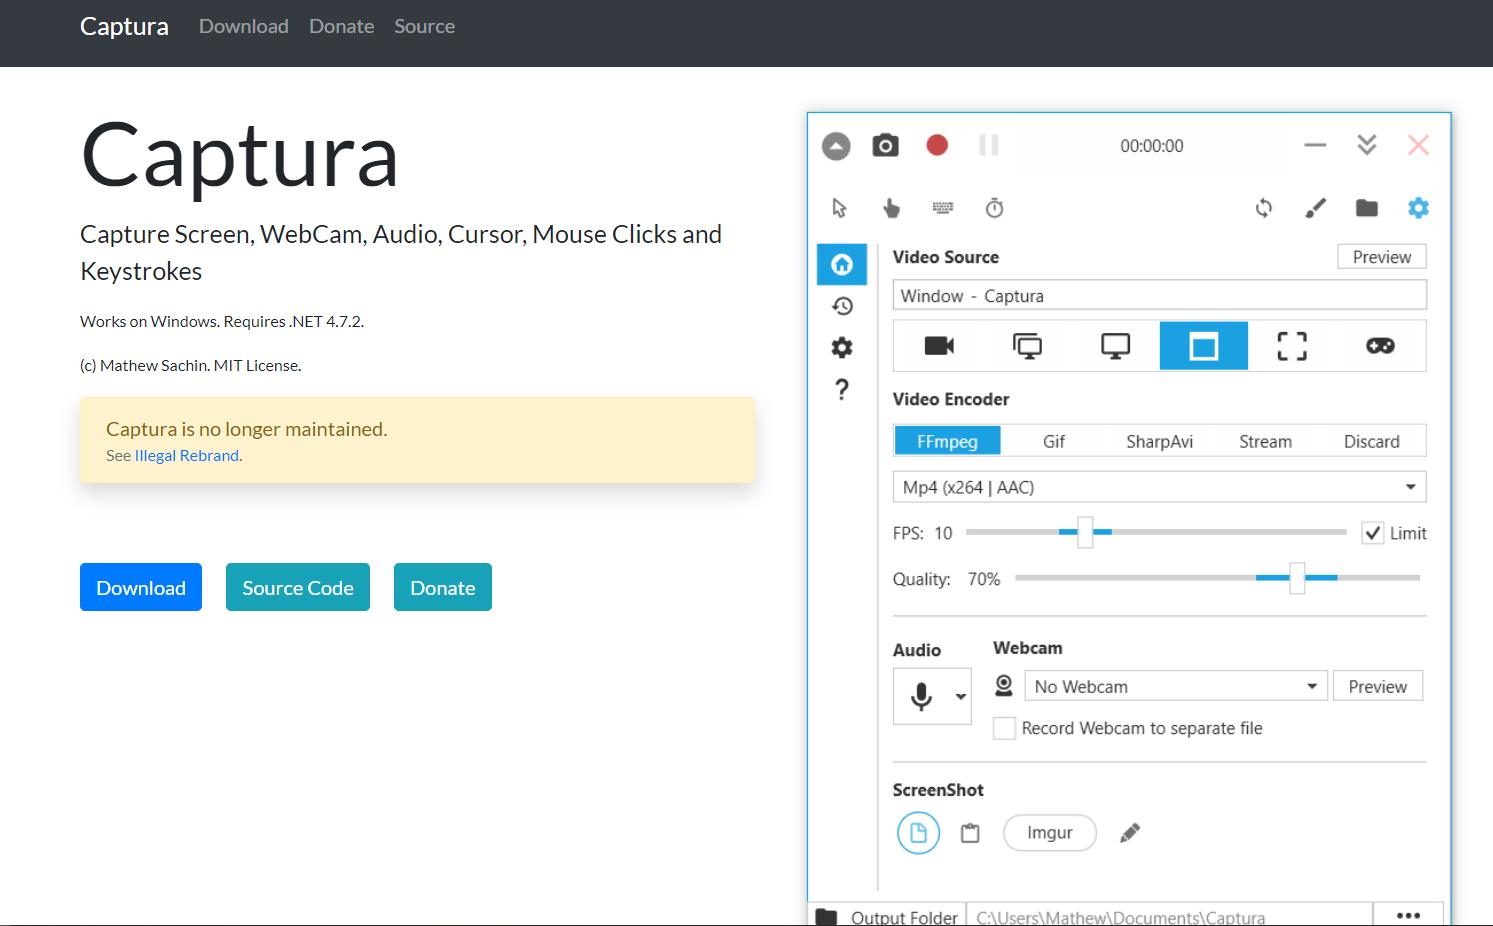The width and height of the screenshot is (1493, 926).
Task: Toggle the FPS Limit checkbox
Action: (x=1373, y=533)
